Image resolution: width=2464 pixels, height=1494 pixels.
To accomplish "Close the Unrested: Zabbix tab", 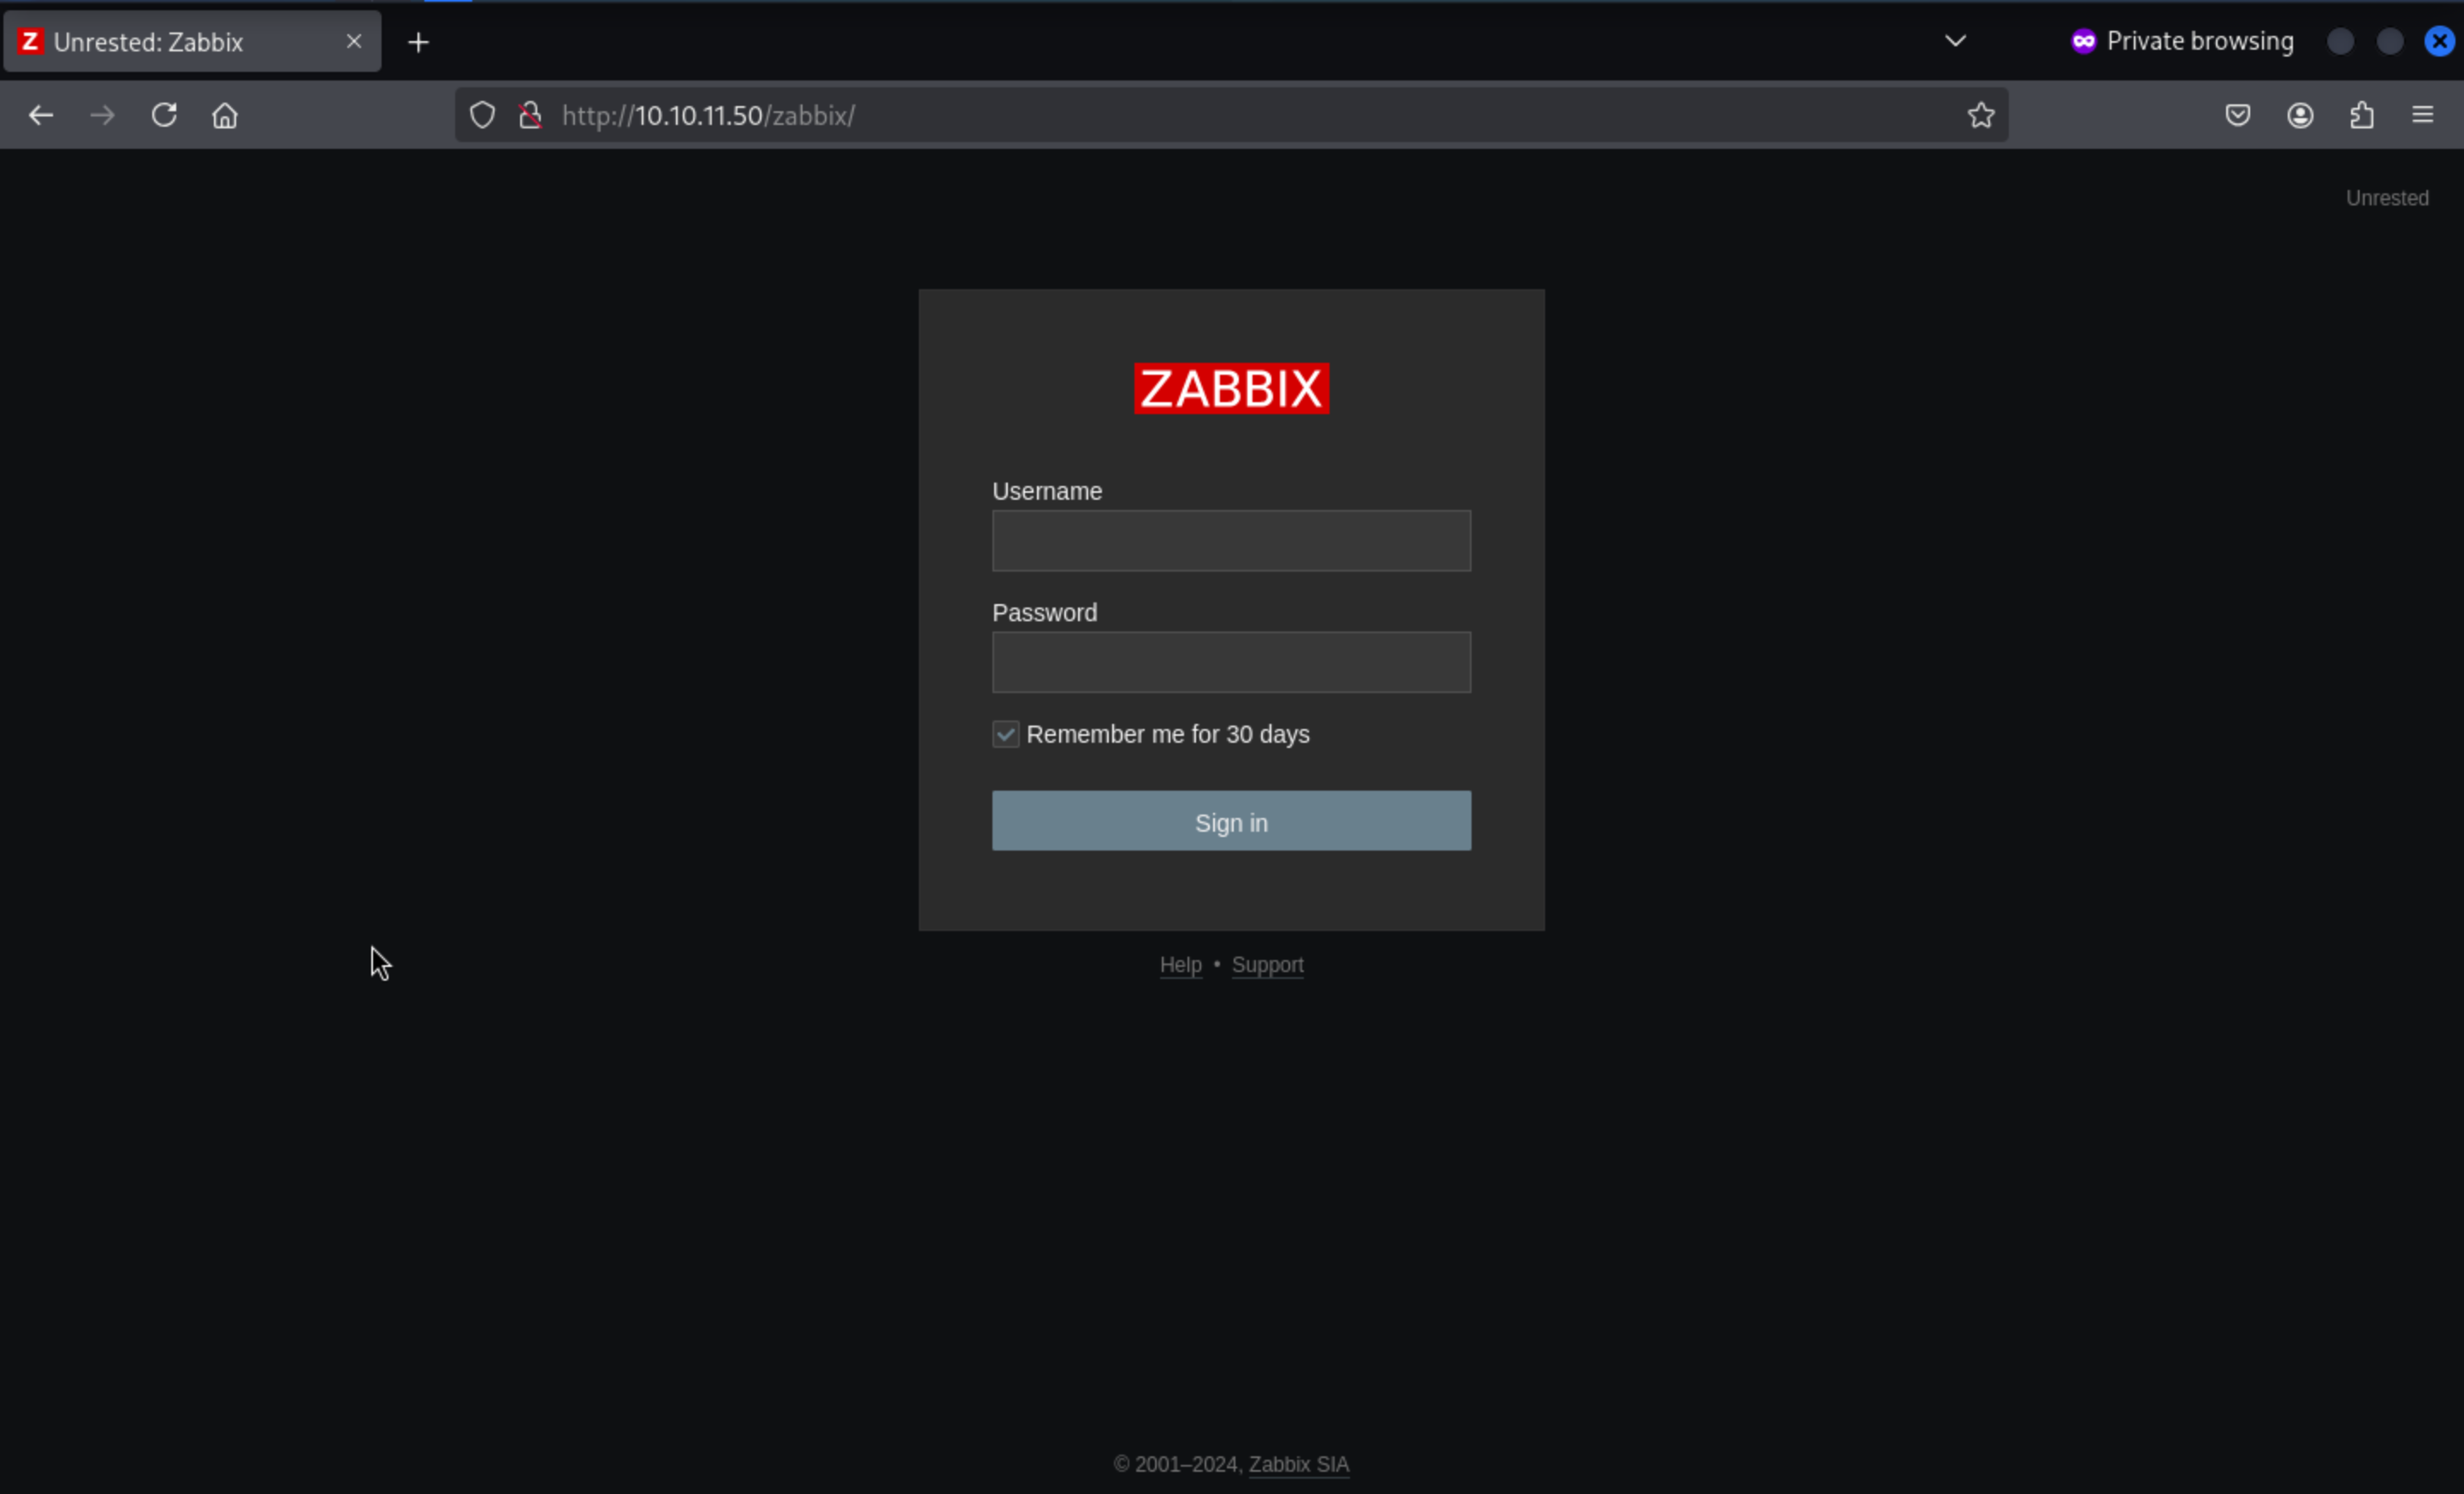I will pos(354,41).
